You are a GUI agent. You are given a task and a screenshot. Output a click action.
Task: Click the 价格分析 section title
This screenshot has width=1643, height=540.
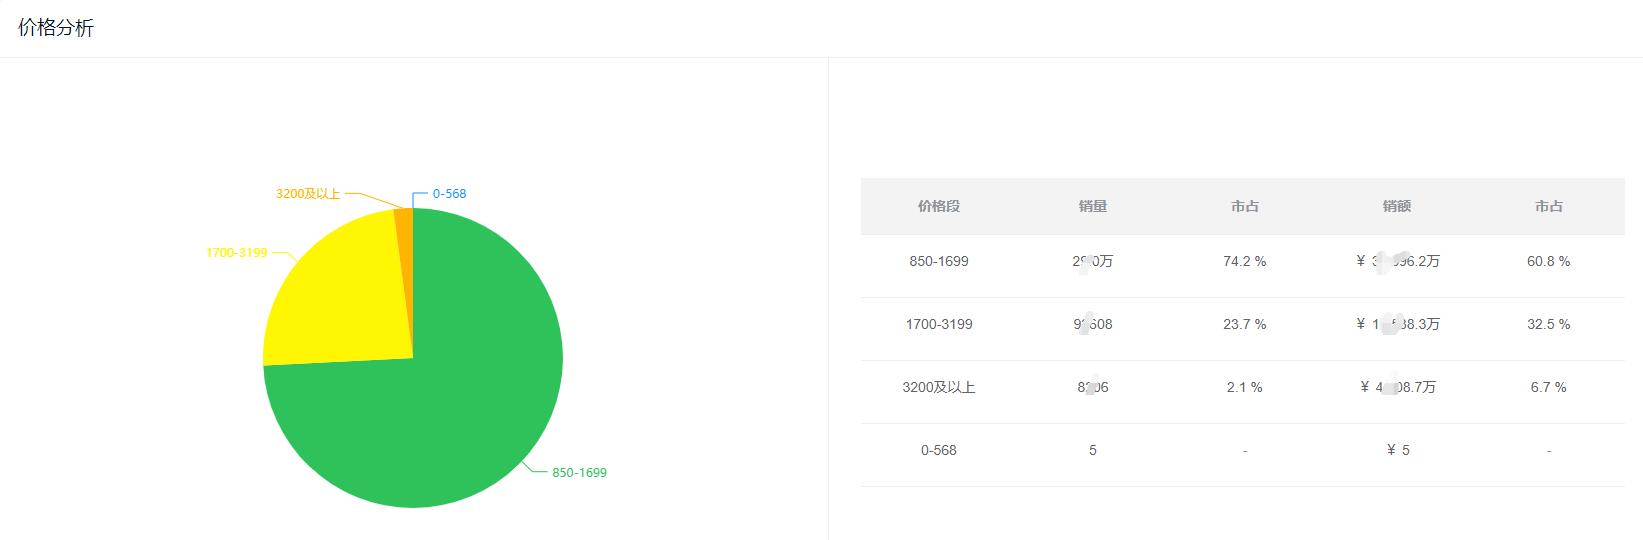(x=56, y=28)
